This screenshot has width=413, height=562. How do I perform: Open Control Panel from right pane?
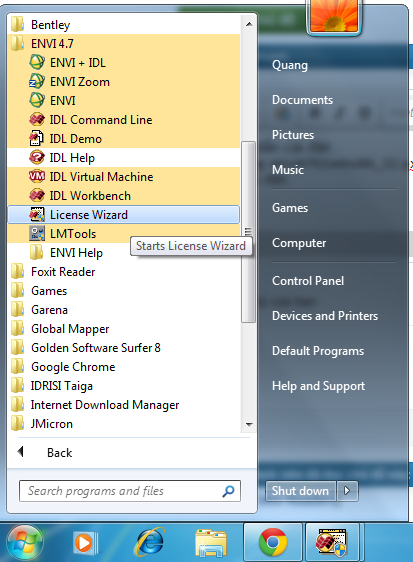click(x=308, y=281)
